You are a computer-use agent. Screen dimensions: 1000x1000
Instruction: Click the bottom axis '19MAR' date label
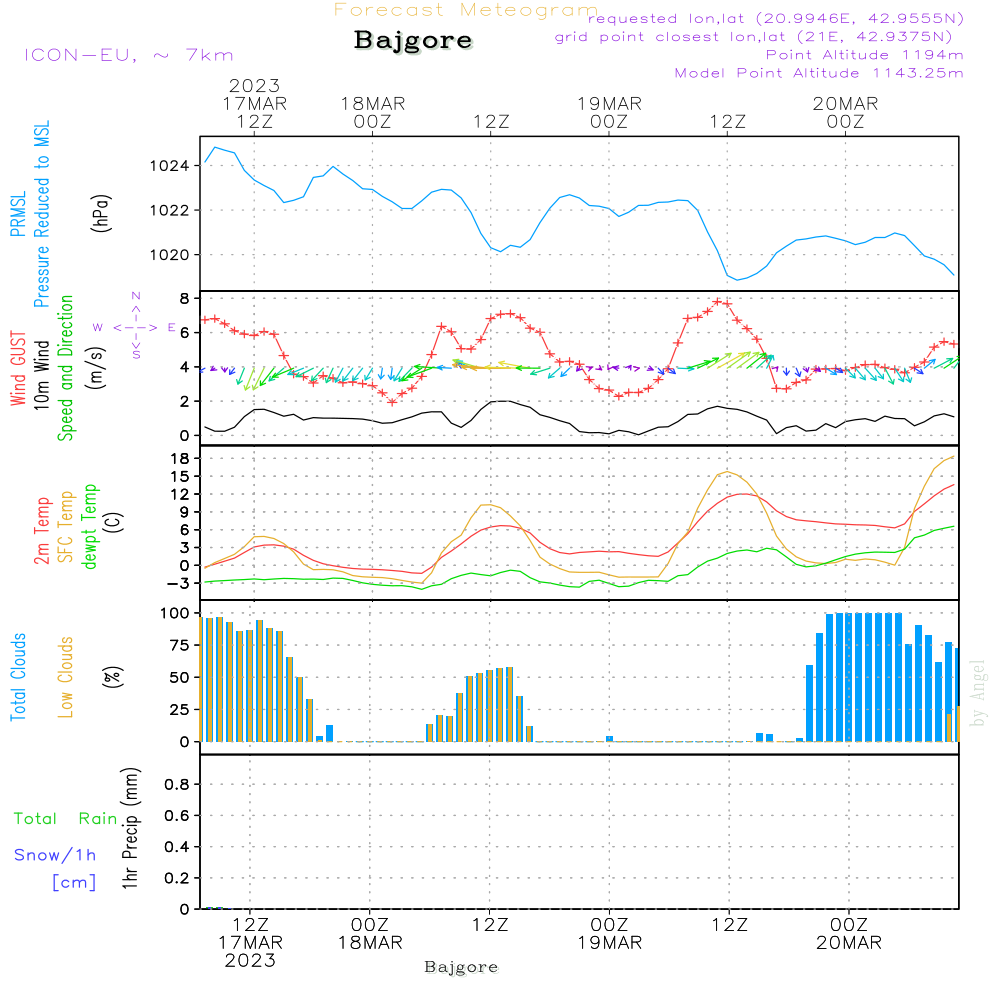pos(610,943)
